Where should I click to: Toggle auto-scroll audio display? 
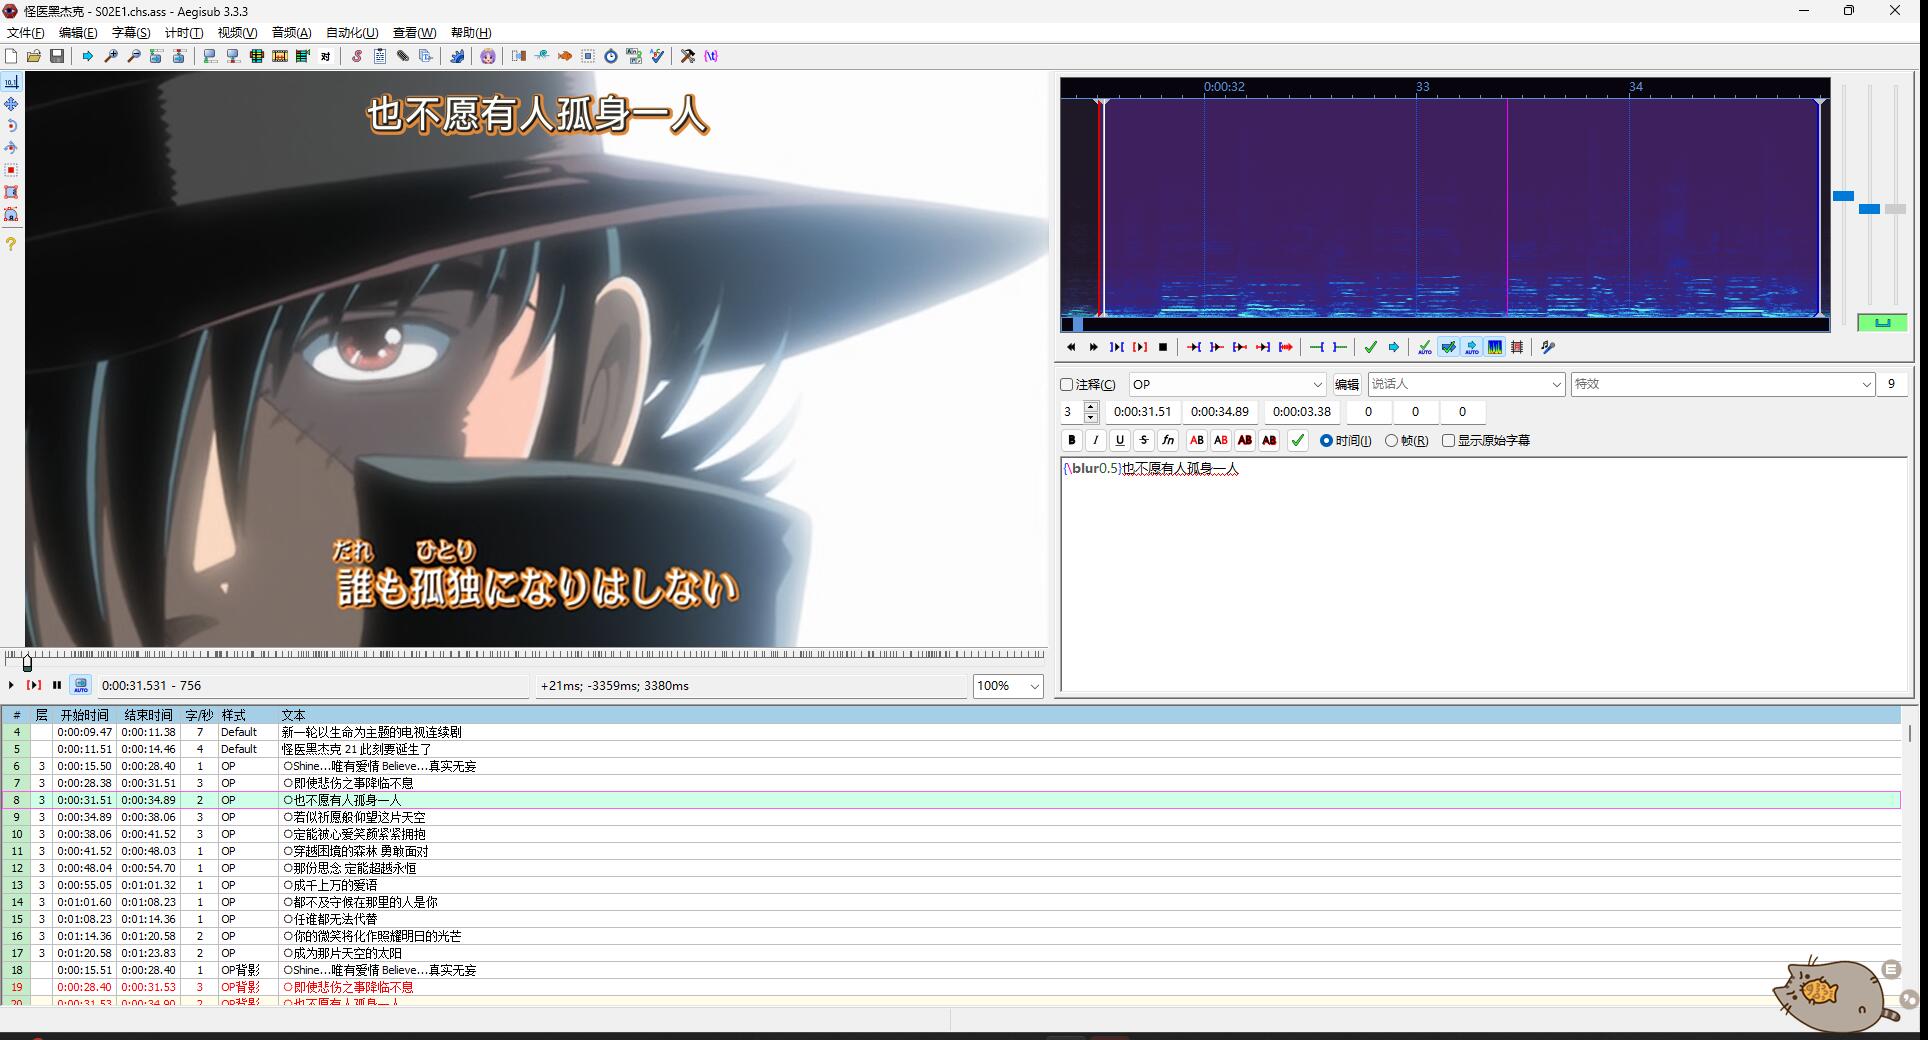[1472, 347]
